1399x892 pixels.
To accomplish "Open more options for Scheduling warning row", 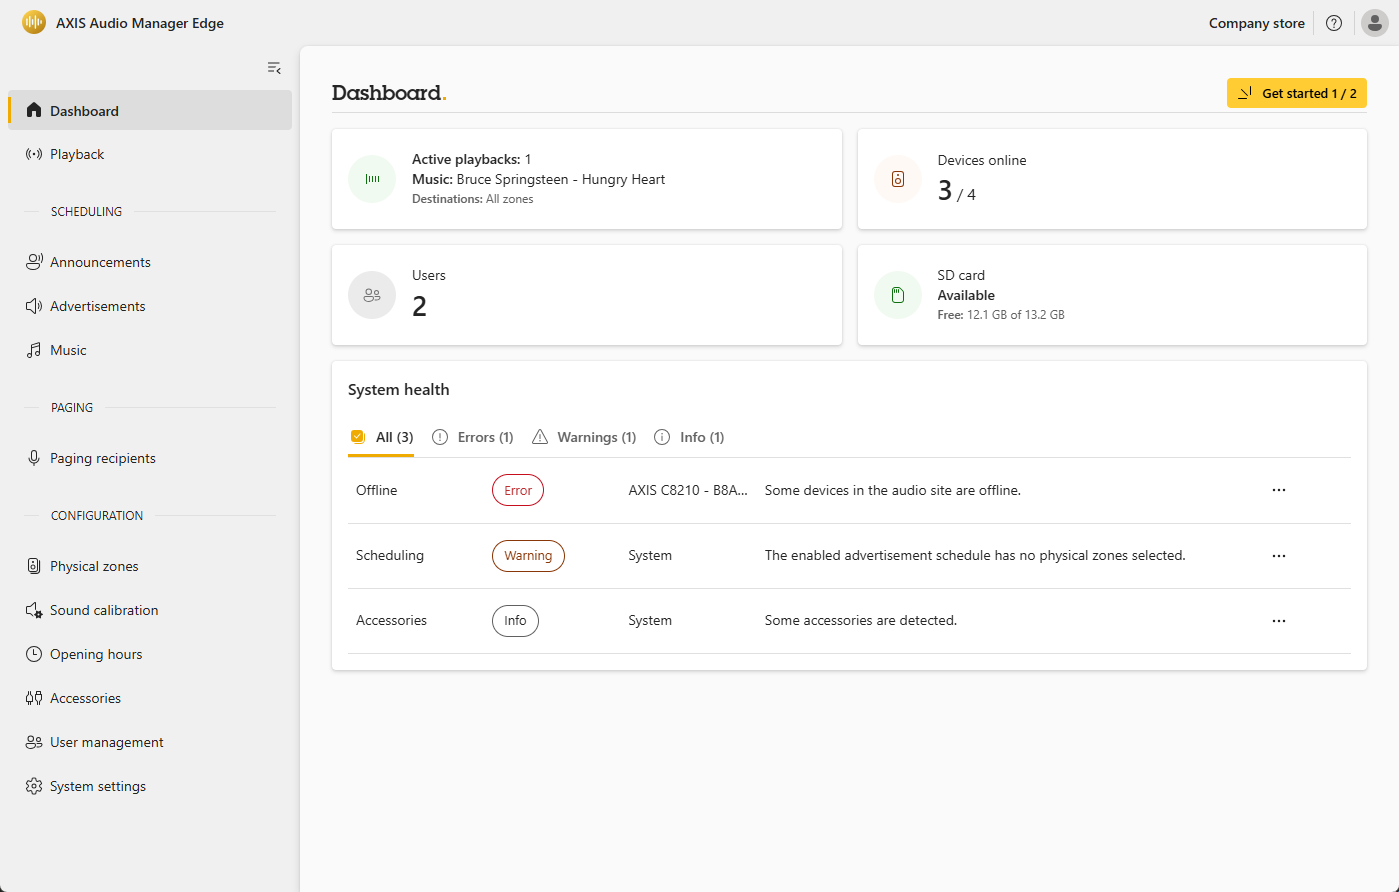I will pyautogui.click(x=1278, y=555).
